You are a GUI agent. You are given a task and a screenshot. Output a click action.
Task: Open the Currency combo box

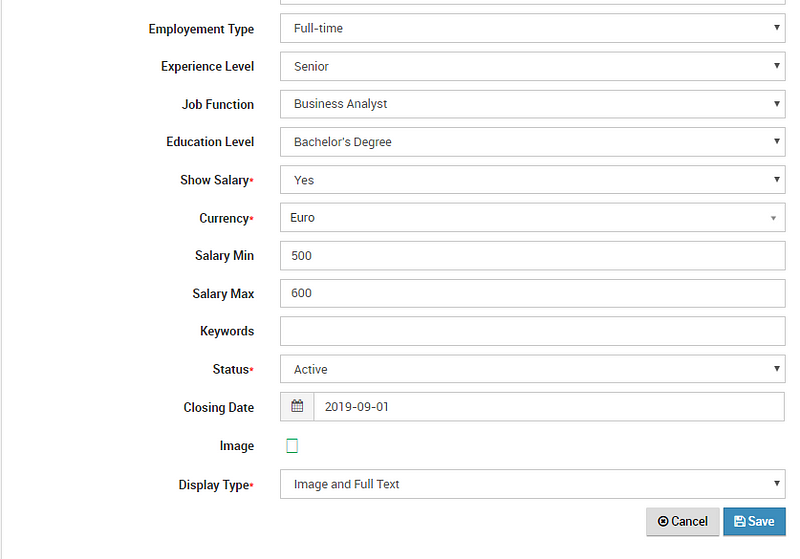click(533, 218)
